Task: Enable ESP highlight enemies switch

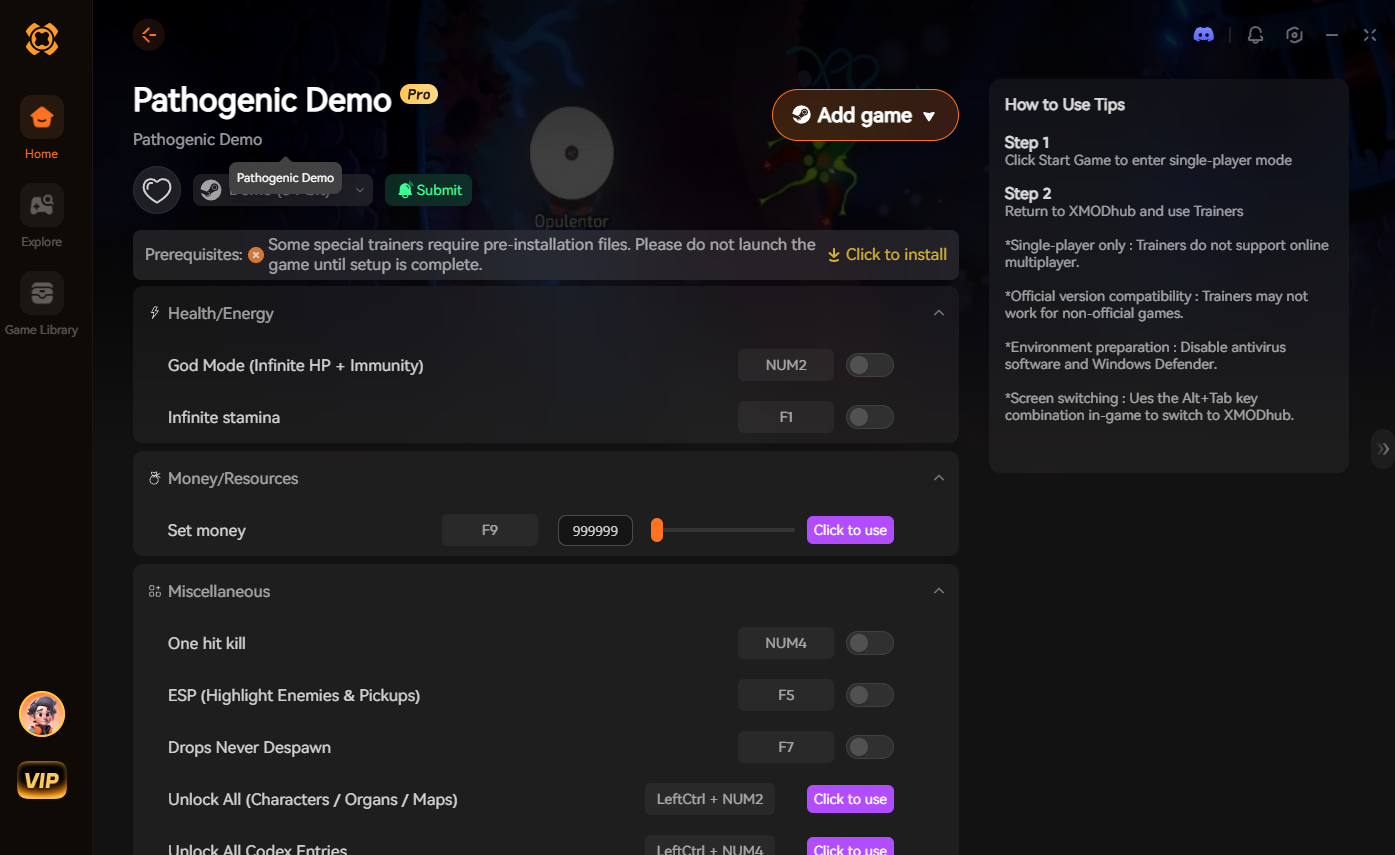Action: [869, 696]
